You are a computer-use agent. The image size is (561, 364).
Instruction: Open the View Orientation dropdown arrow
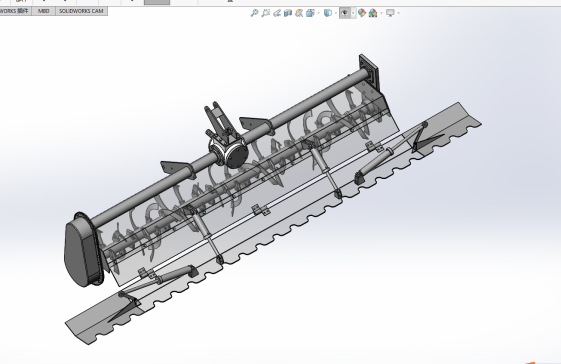coord(318,13)
